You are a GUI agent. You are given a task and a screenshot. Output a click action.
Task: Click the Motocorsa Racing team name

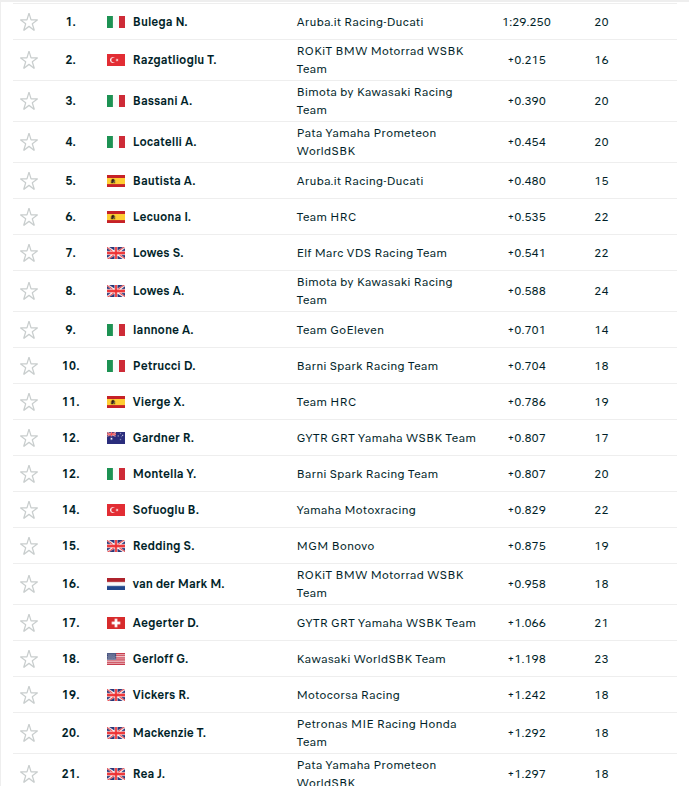(x=348, y=695)
